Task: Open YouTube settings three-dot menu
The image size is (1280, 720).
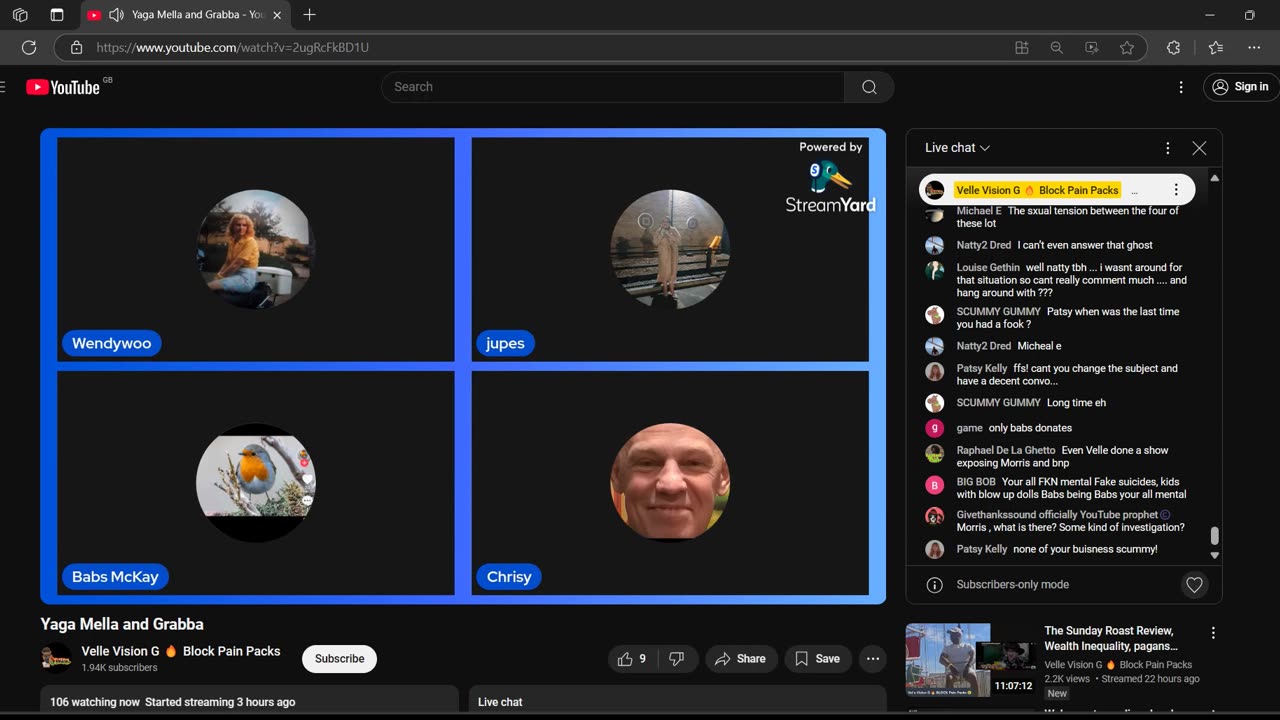Action: coord(1181,87)
